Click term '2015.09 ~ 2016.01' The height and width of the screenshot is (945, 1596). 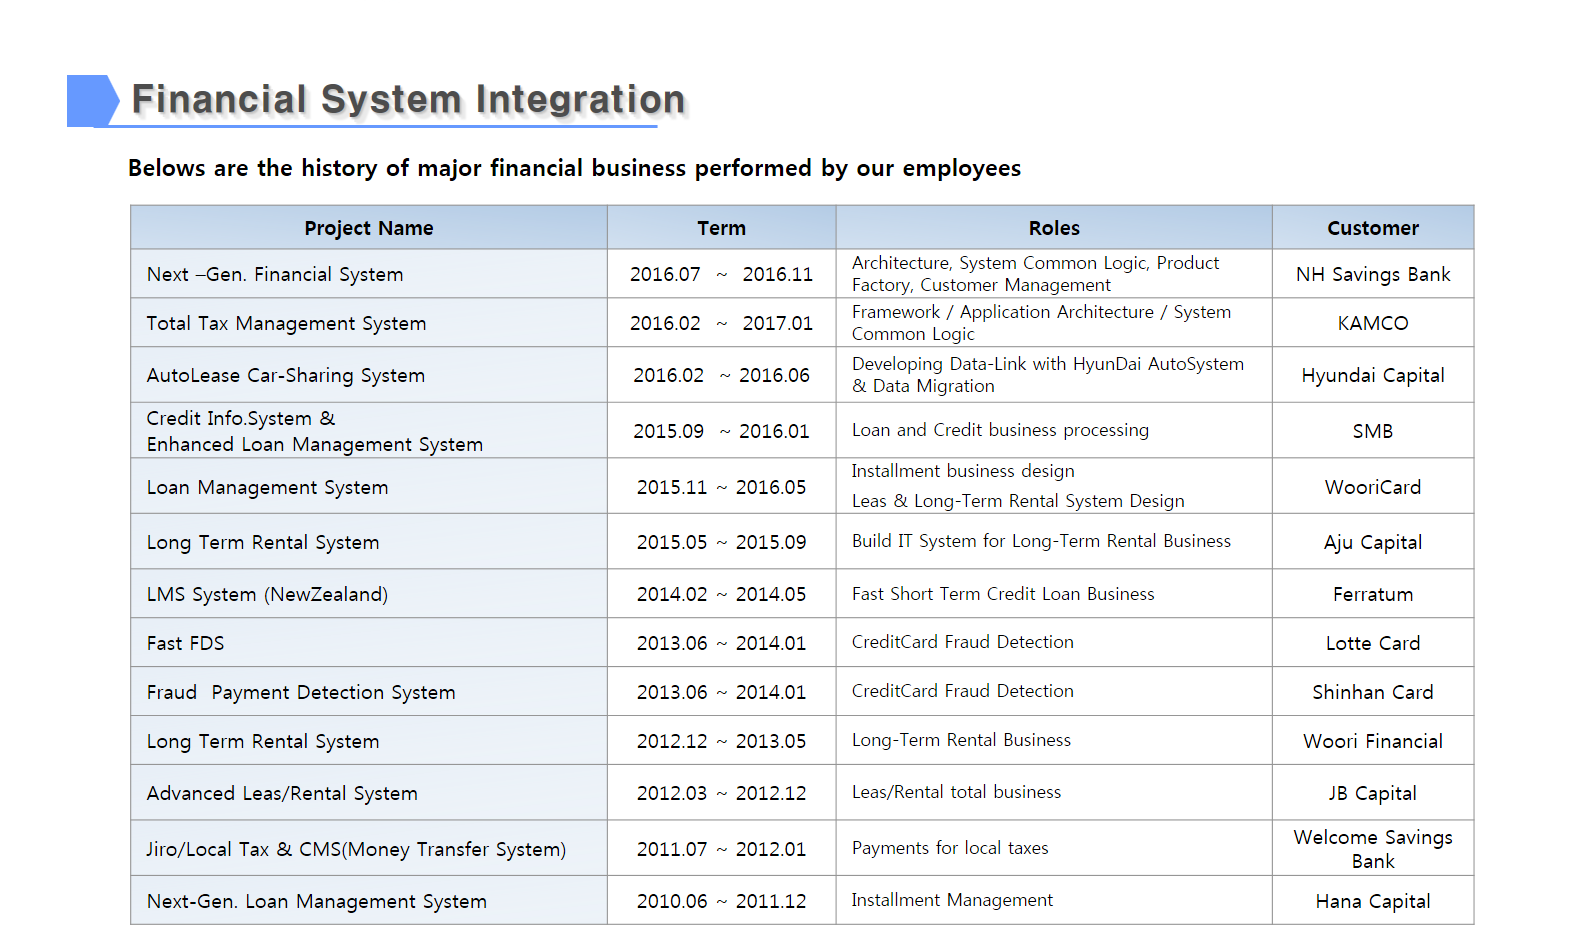[x=722, y=431]
